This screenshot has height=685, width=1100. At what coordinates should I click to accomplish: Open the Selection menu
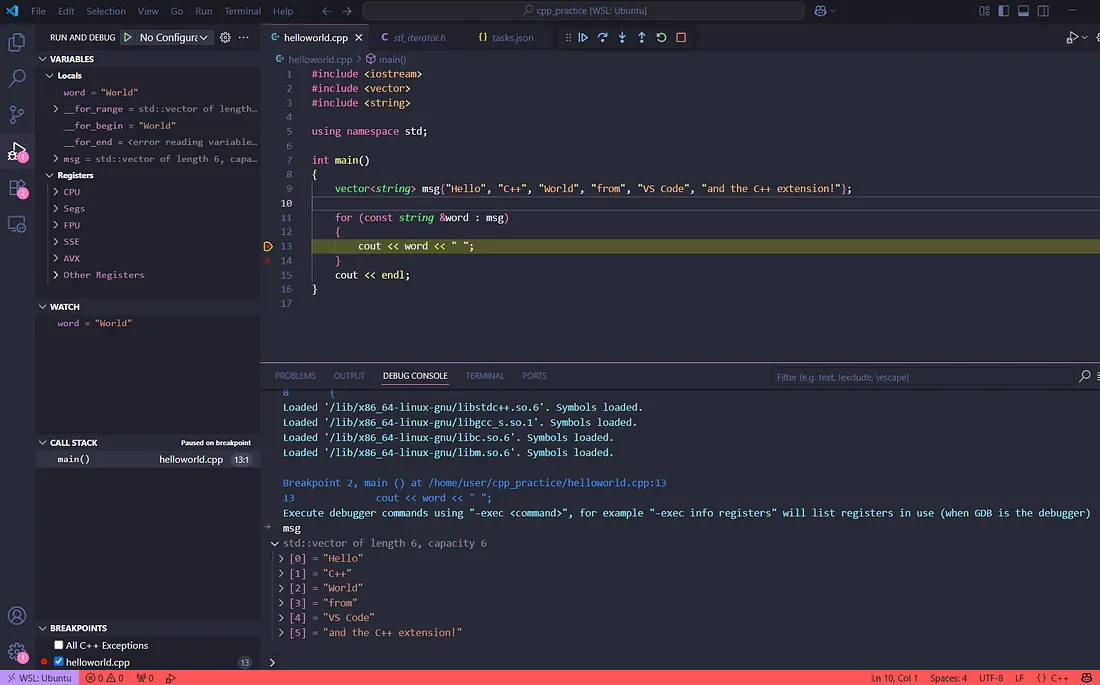[x=106, y=11]
